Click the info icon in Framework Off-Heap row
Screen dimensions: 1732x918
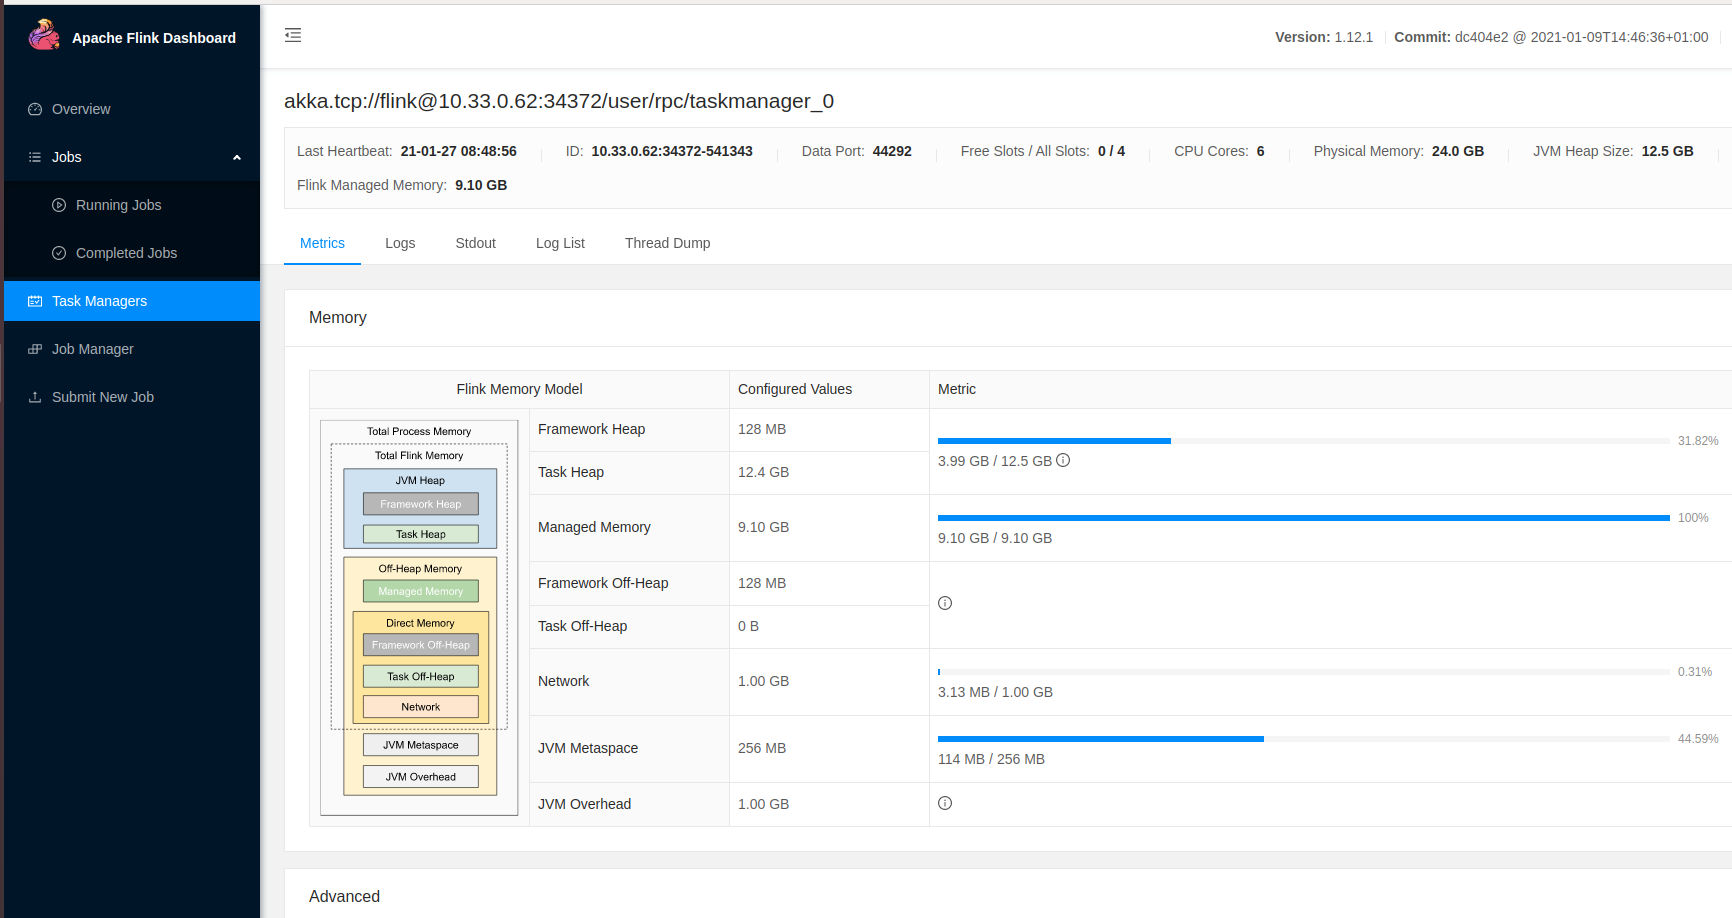[x=945, y=603]
